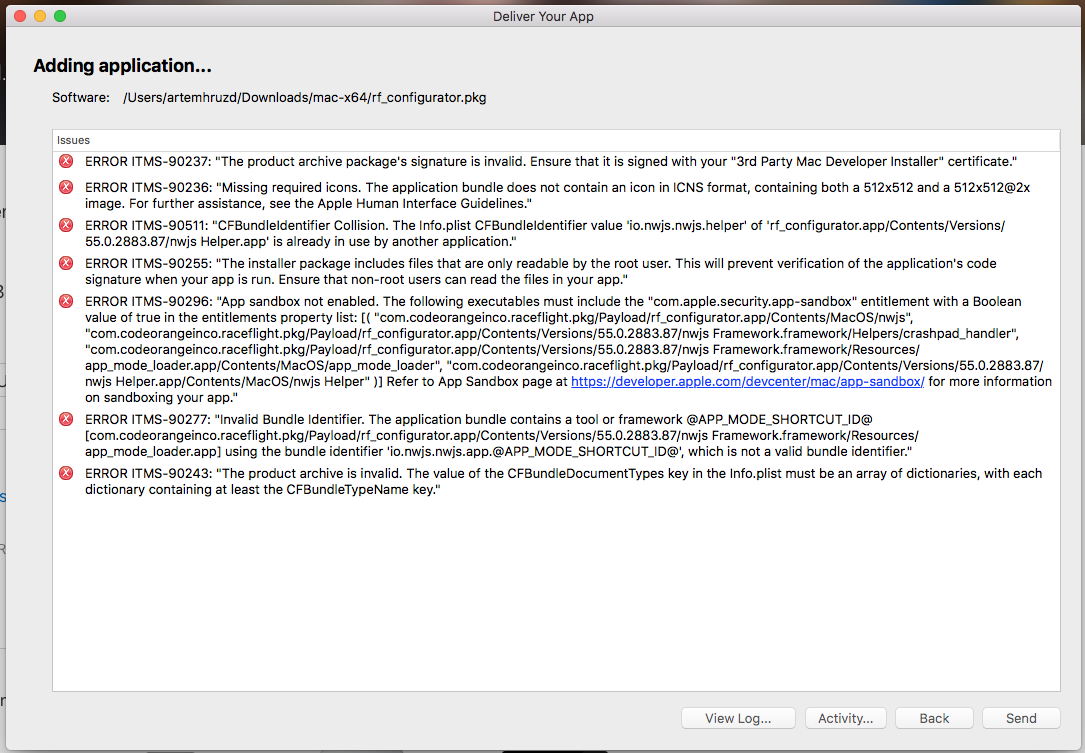Close the Deliver Your App window
1085x753 pixels.
coord(20,16)
